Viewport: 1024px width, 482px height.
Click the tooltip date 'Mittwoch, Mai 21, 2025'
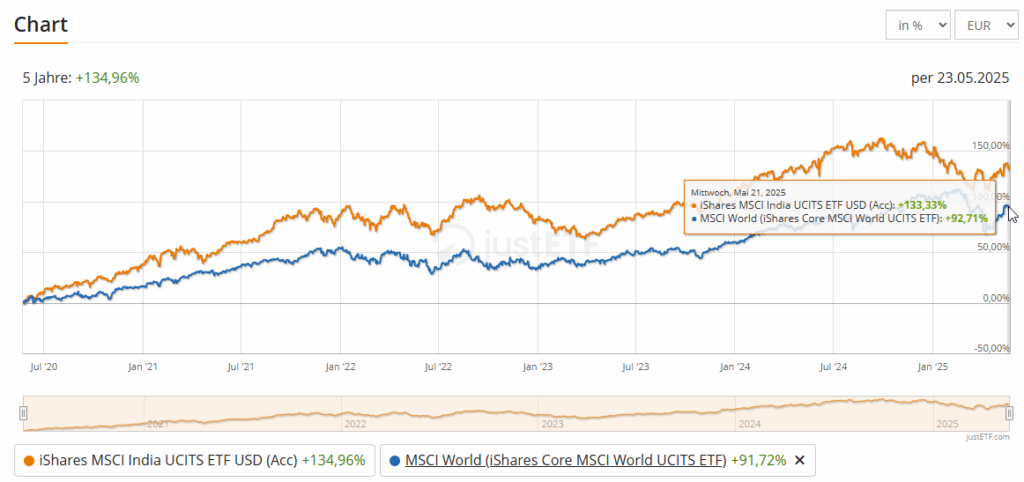tap(738, 193)
